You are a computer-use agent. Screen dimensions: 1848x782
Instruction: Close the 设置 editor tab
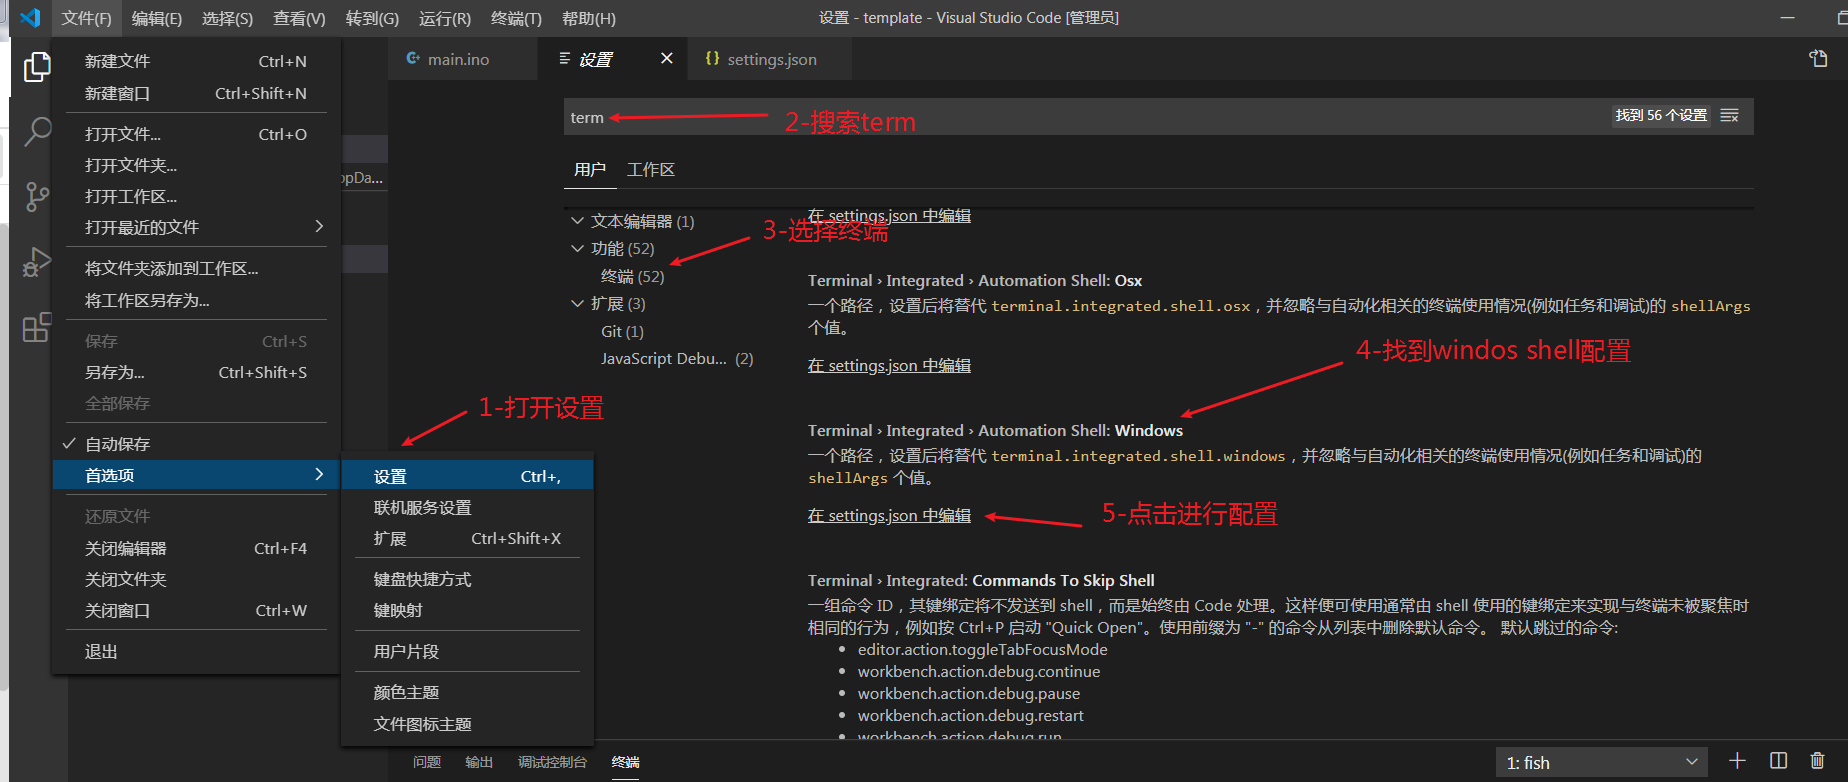[667, 59]
